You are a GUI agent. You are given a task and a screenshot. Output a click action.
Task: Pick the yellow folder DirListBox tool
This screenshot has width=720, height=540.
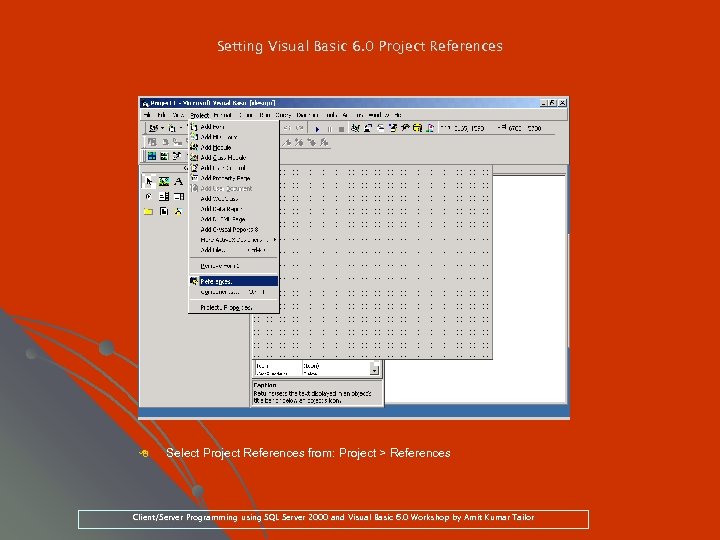148,211
